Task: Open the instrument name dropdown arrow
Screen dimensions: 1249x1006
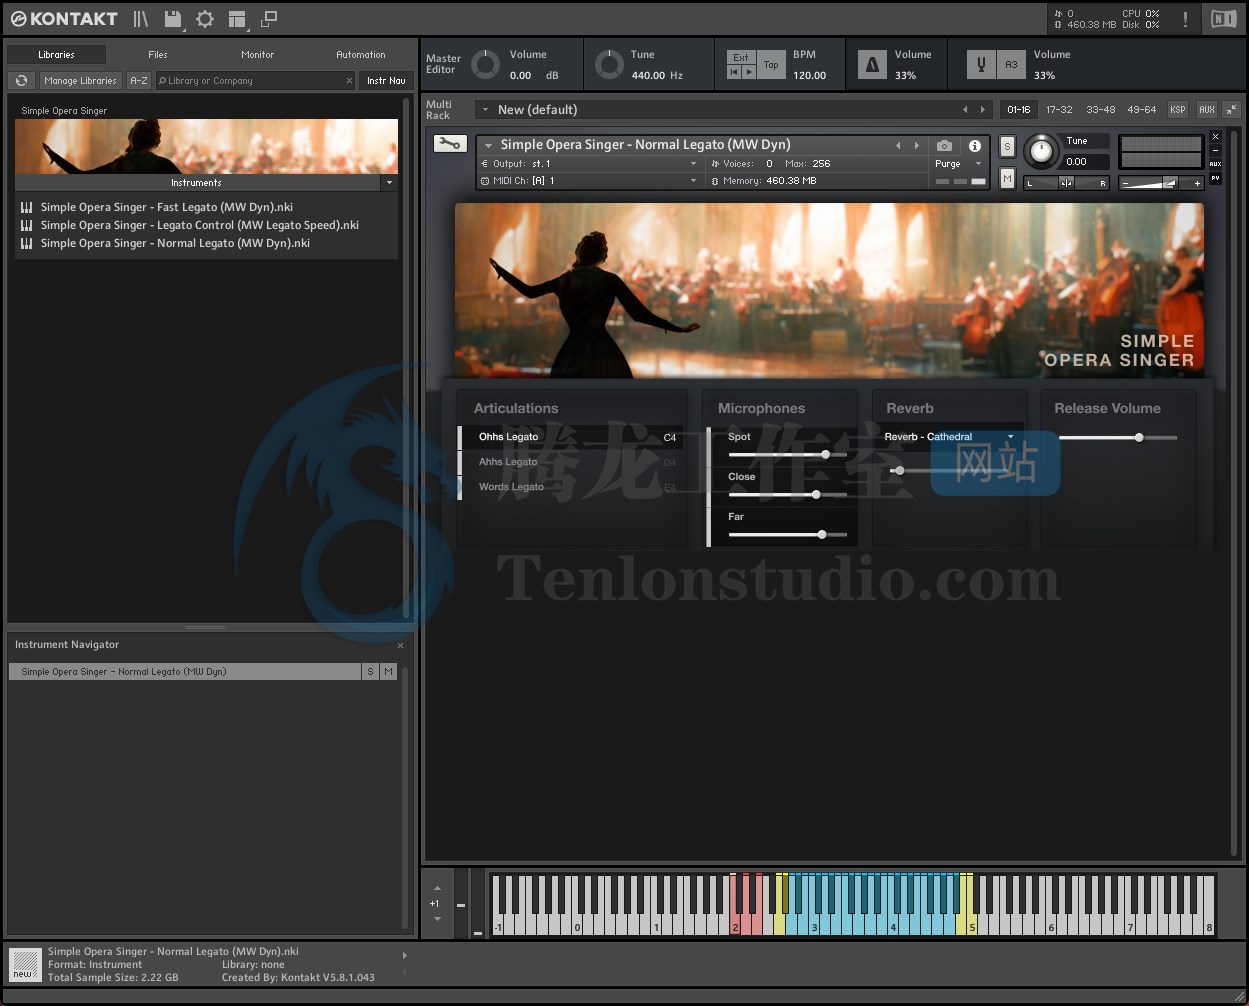Action: (488, 146)
